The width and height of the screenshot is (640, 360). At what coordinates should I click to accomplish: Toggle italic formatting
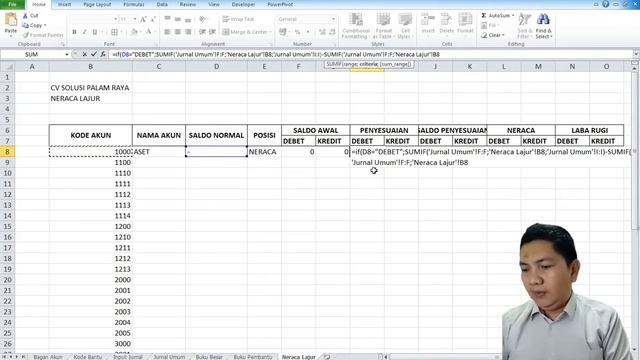tap(84, 32)
